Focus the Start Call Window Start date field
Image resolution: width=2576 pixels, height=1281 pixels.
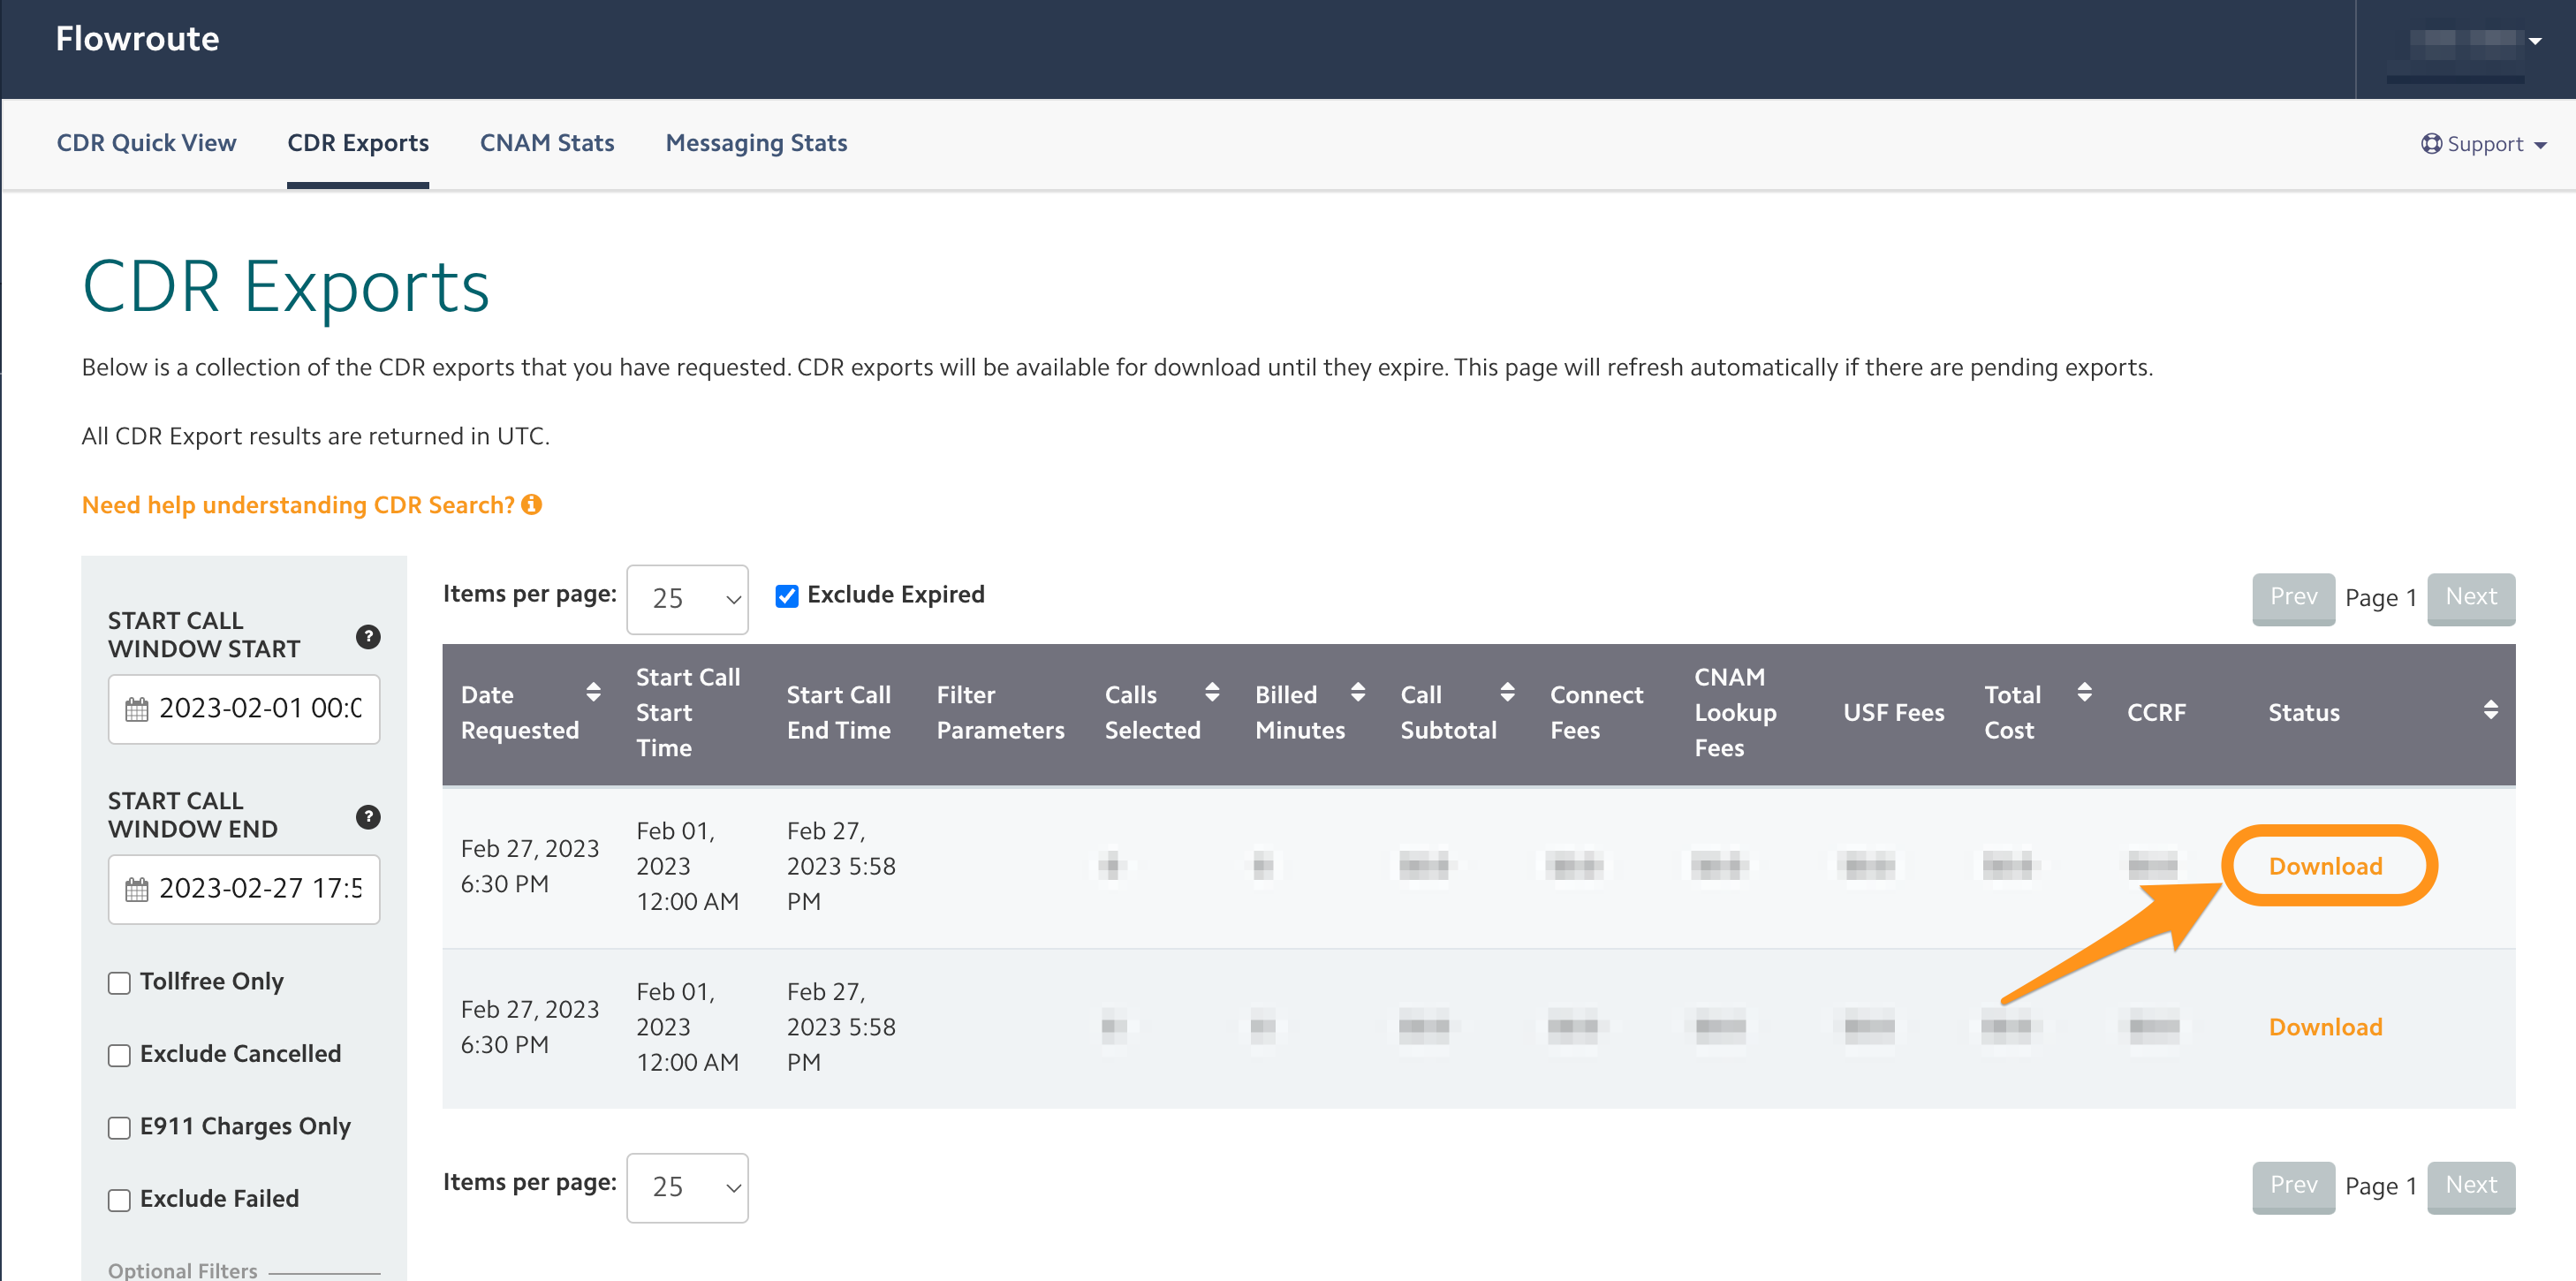coord(244,709)
